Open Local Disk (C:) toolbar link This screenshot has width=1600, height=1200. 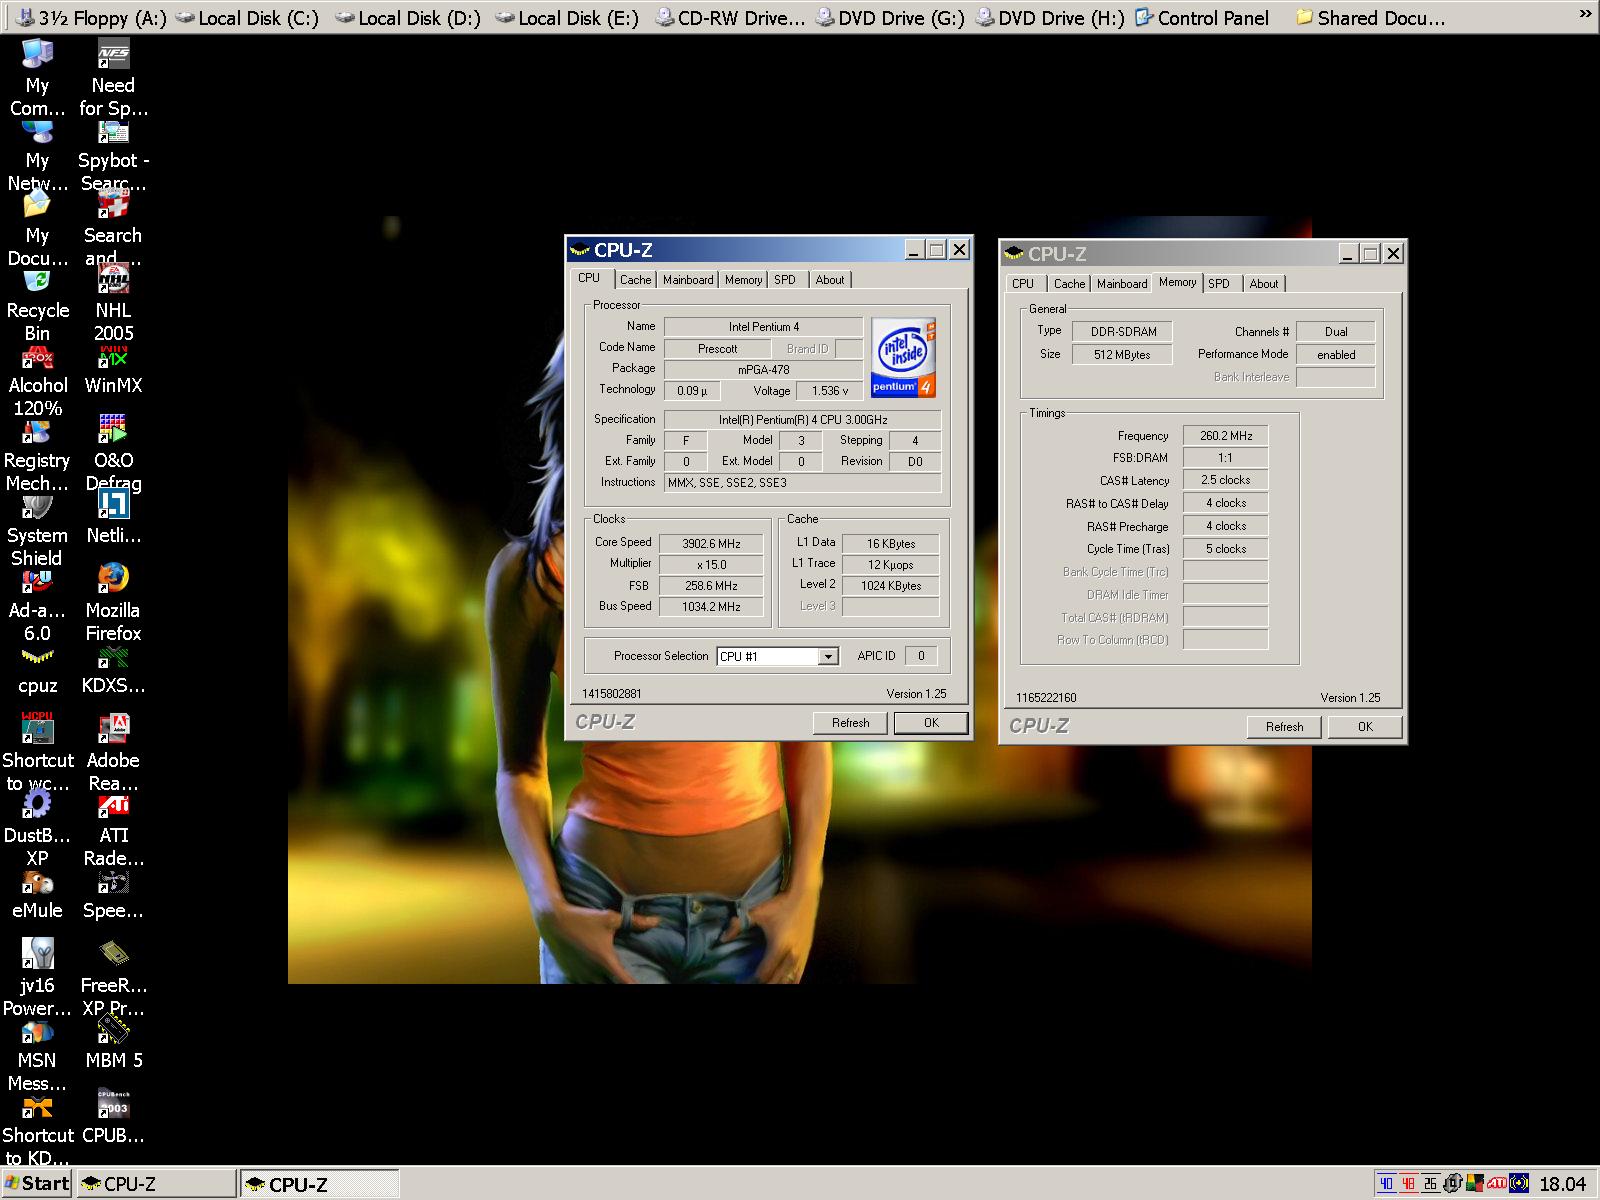pyautogui.click(x=248, y=18)
